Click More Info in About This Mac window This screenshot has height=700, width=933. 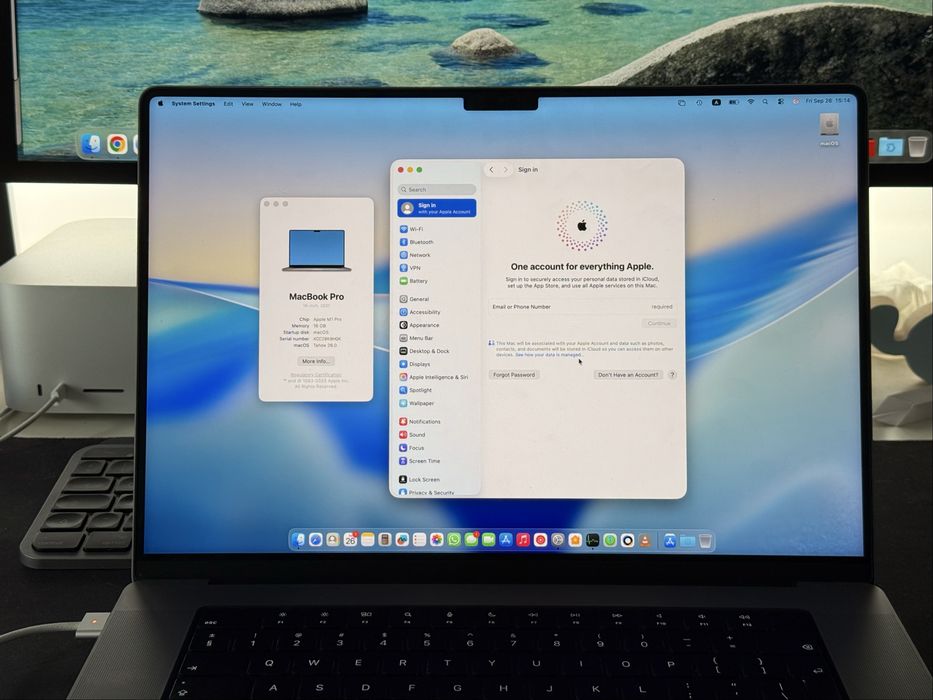(x=316, y=361)
